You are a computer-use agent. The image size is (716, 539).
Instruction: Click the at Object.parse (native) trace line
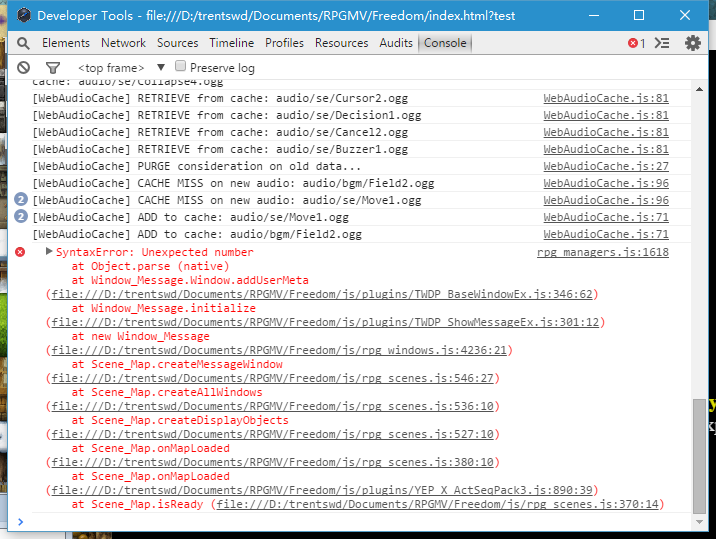coord(150,266)
